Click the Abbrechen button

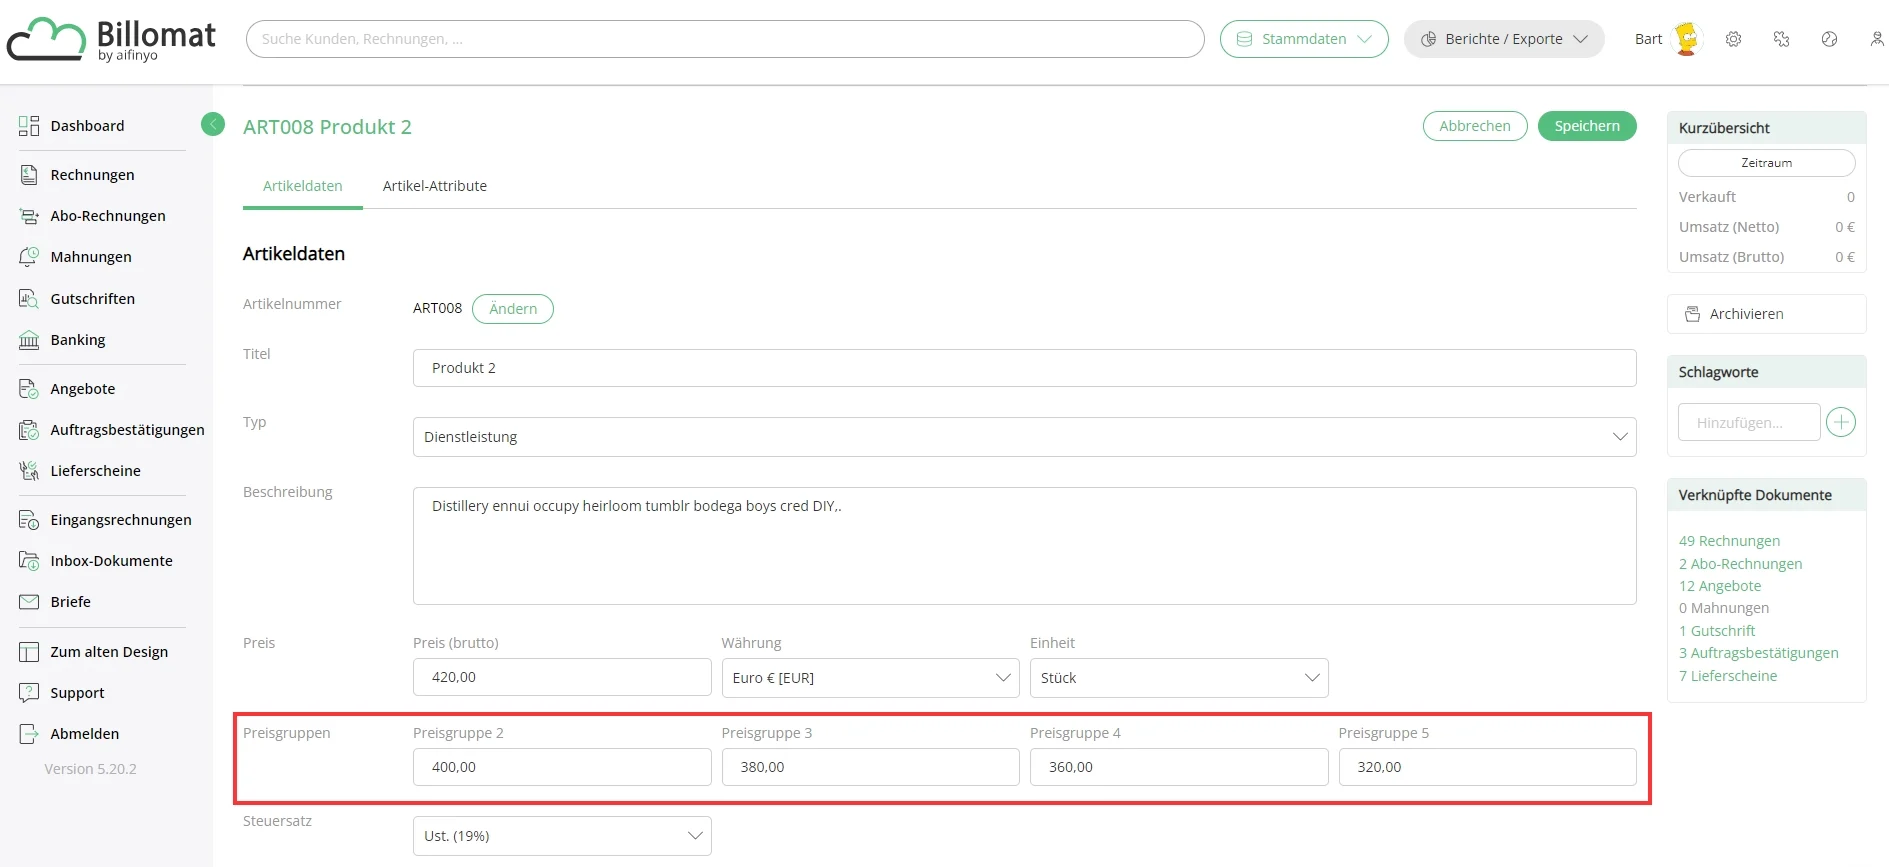(1475, 126)
